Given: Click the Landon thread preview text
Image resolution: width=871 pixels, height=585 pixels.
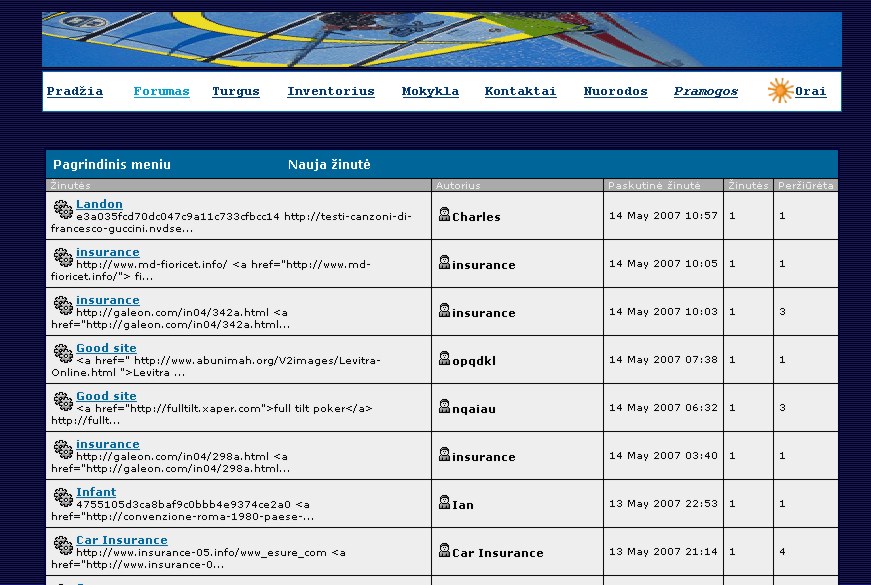Looking at the screenshot, I should 231,222.
